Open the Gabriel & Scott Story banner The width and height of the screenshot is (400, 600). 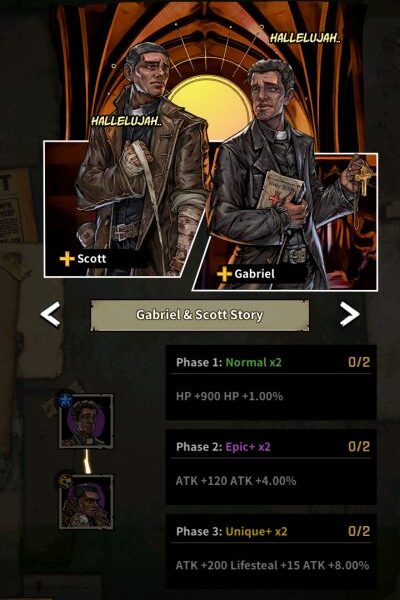pyautogui.click(x=199, y=315)
